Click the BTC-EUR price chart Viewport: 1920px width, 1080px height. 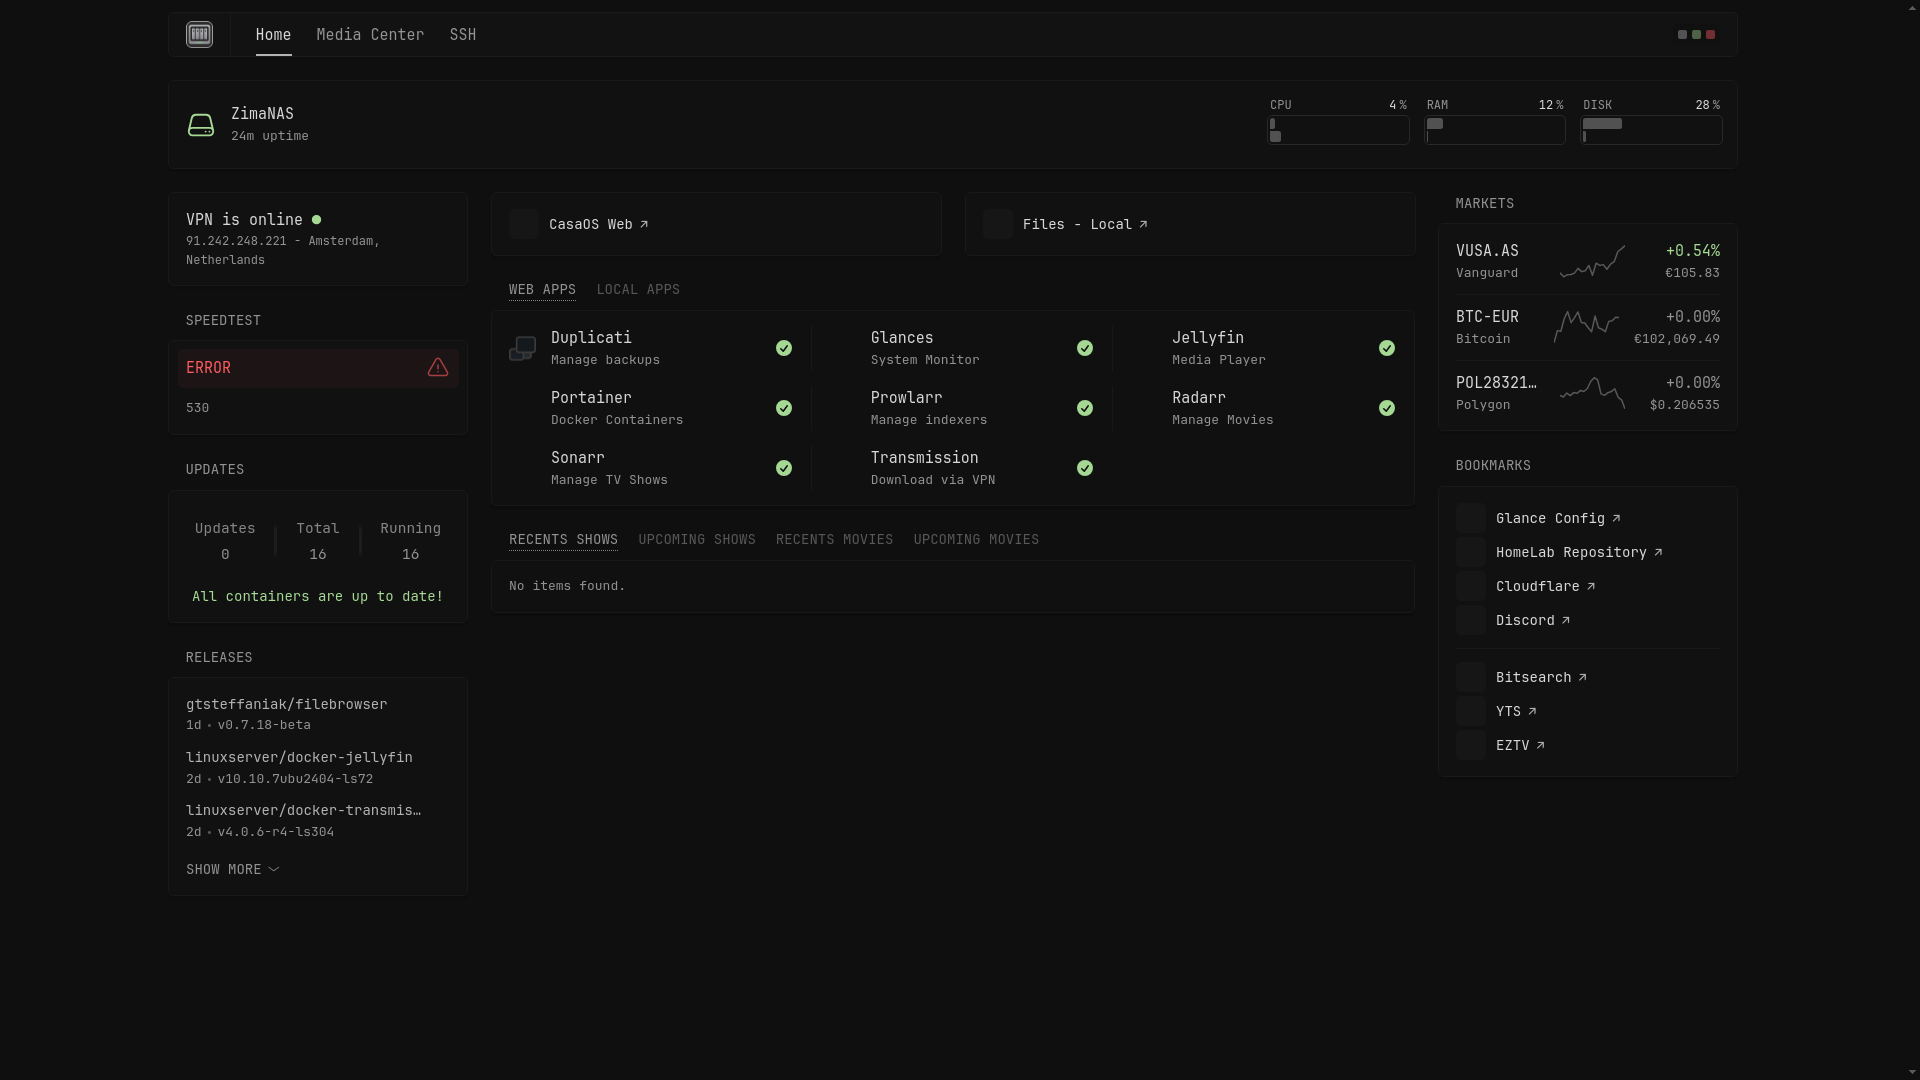click(1586, 327)
